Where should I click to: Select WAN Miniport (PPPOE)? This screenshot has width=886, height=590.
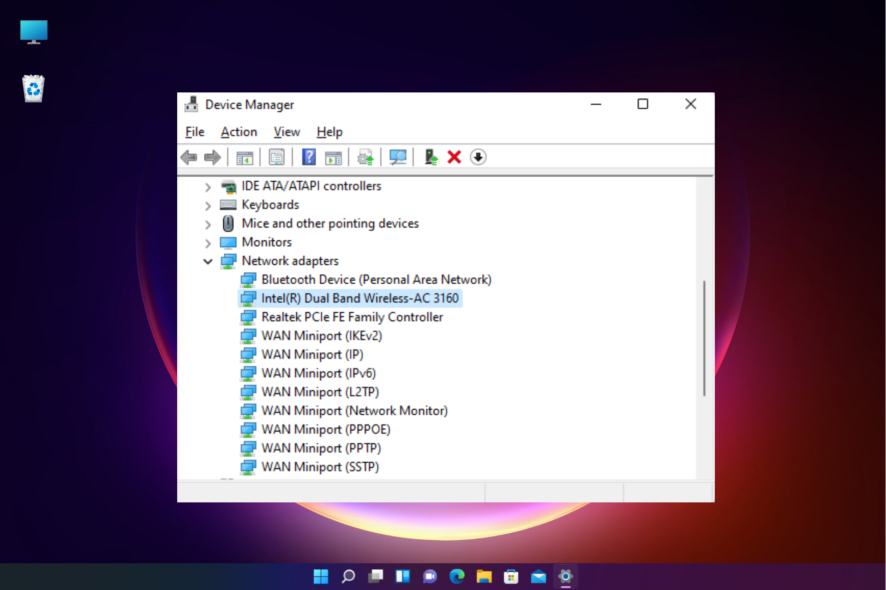[325, 429]
